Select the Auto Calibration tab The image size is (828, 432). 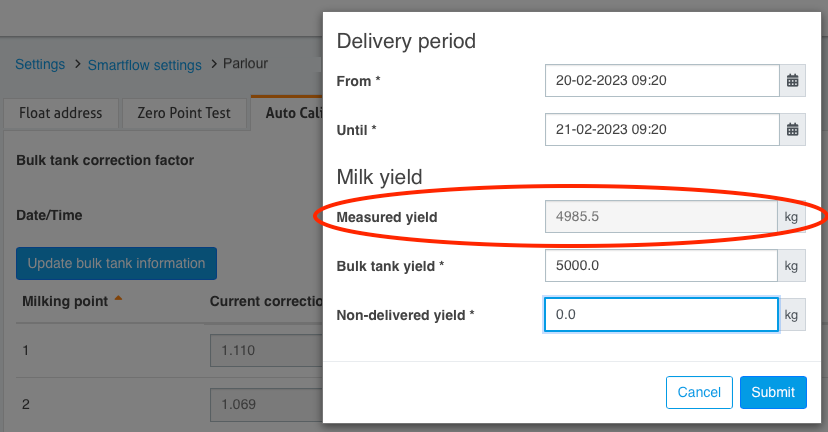point(287,112)
